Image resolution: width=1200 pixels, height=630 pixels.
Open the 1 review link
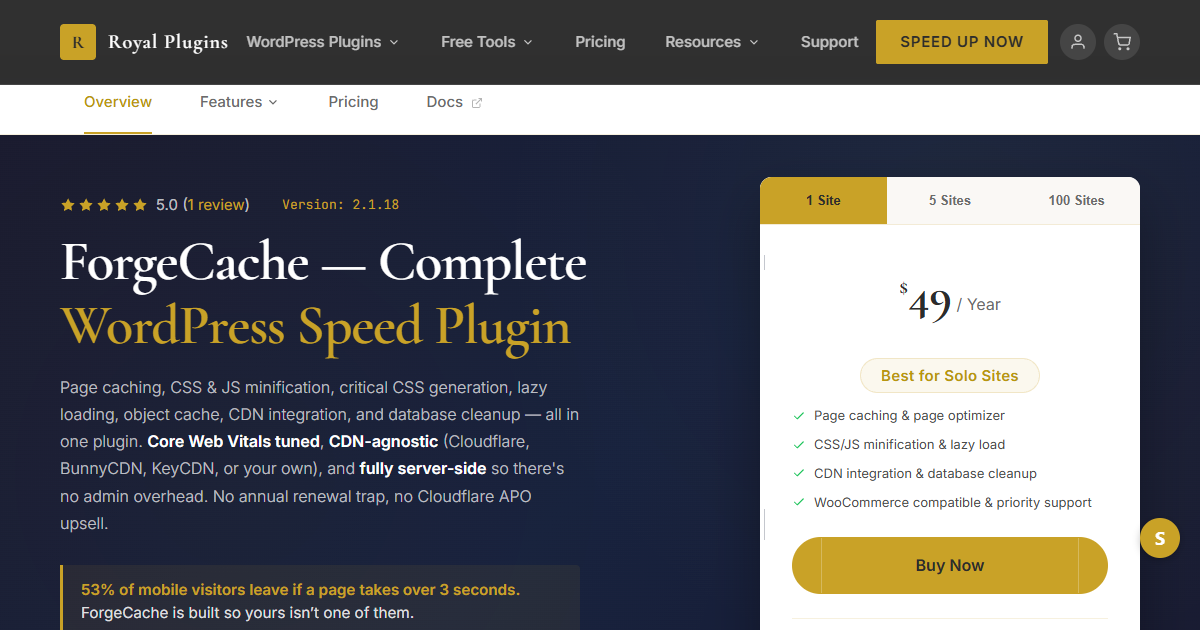coord(216,205)
